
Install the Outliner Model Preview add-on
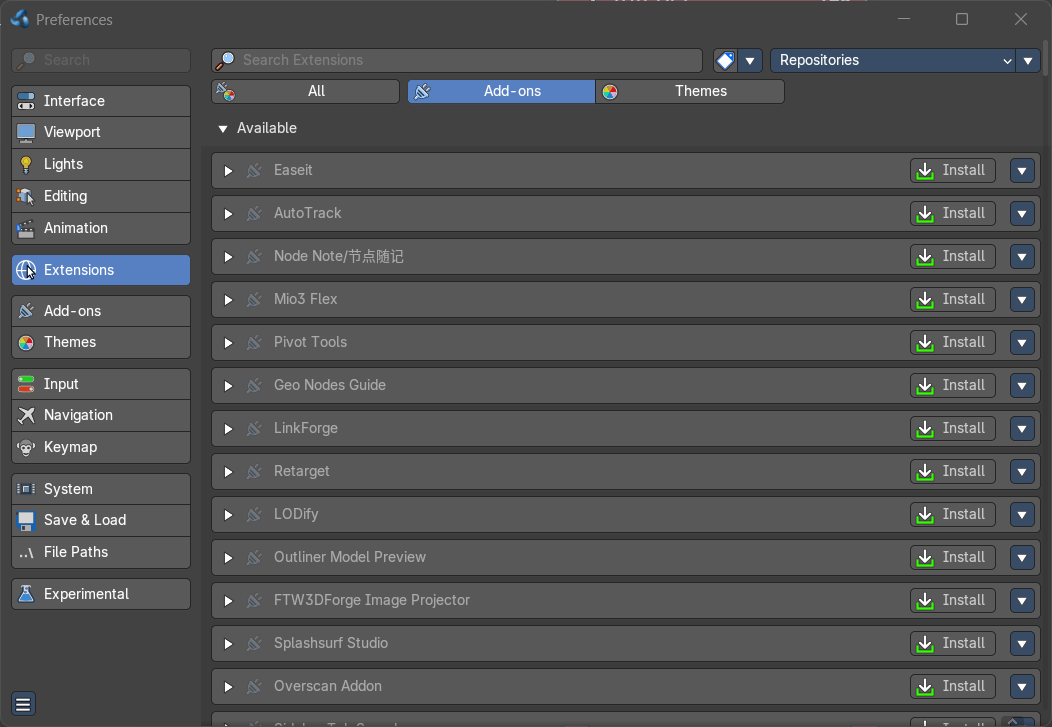pos(953,557)
